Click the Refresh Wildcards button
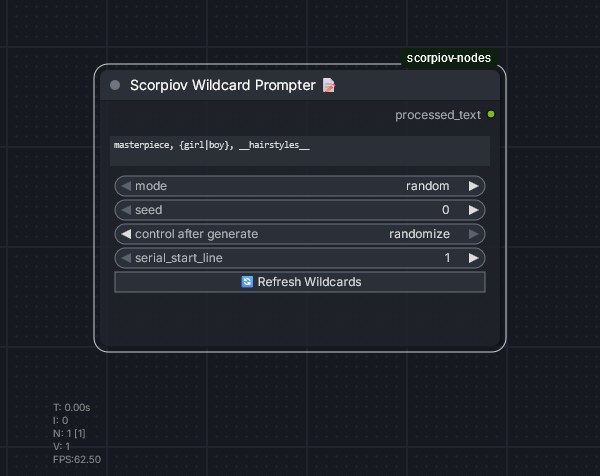600x476 pixels. tap(300, 282)
